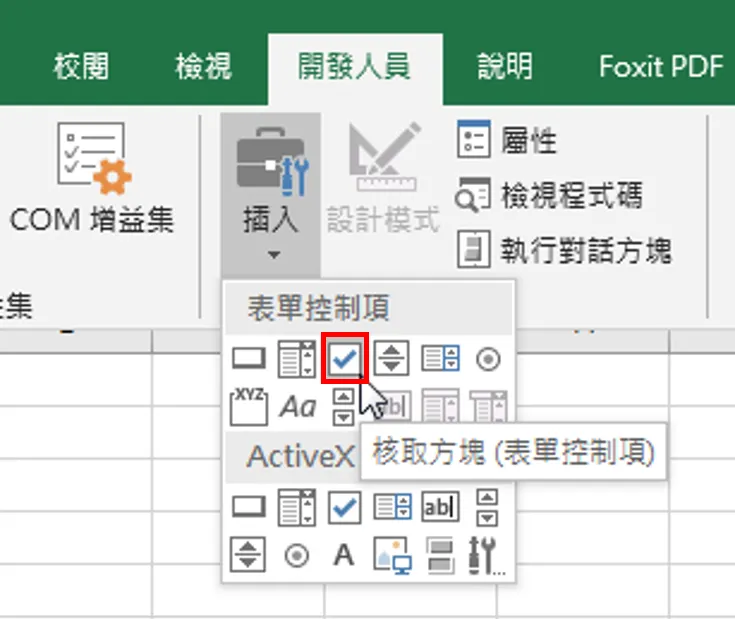Open the 說明 tab
This screenshot has height=619, width=735.
pyautogui.click(x=505, y=66)
